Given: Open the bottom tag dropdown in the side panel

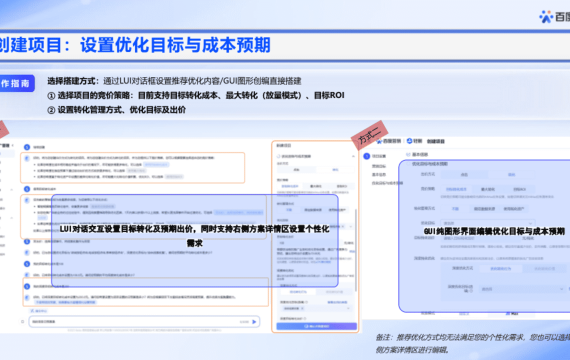Looking at the screenshot, I should (316, 308).
